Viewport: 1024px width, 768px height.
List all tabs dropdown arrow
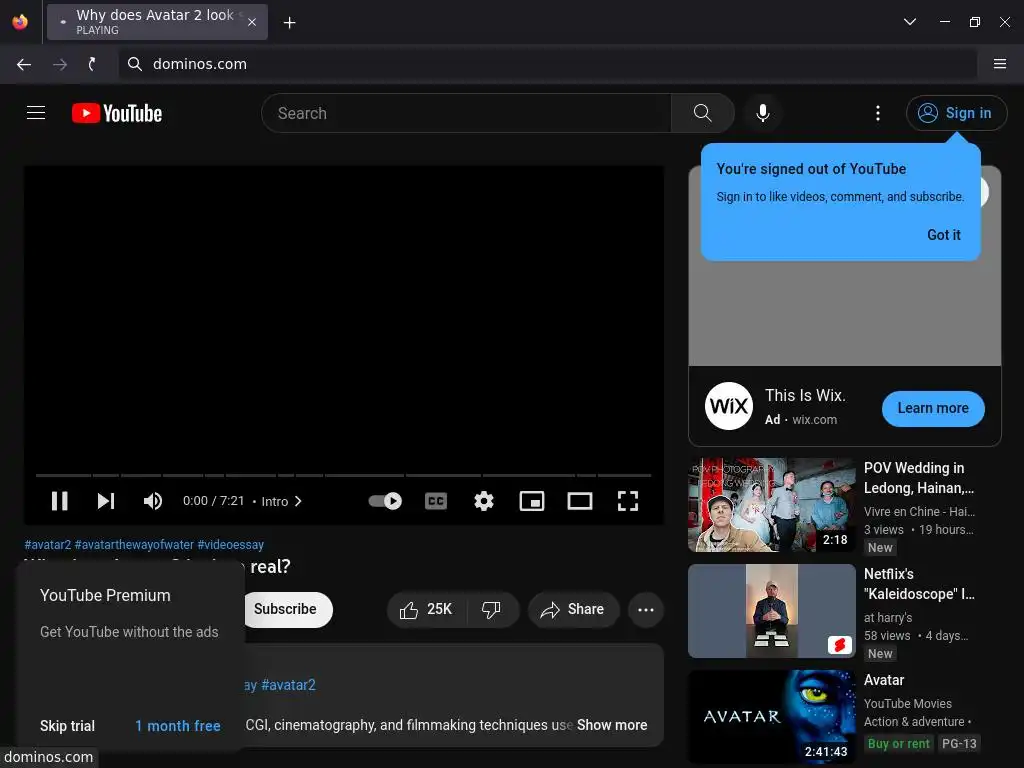coord(910,22)
